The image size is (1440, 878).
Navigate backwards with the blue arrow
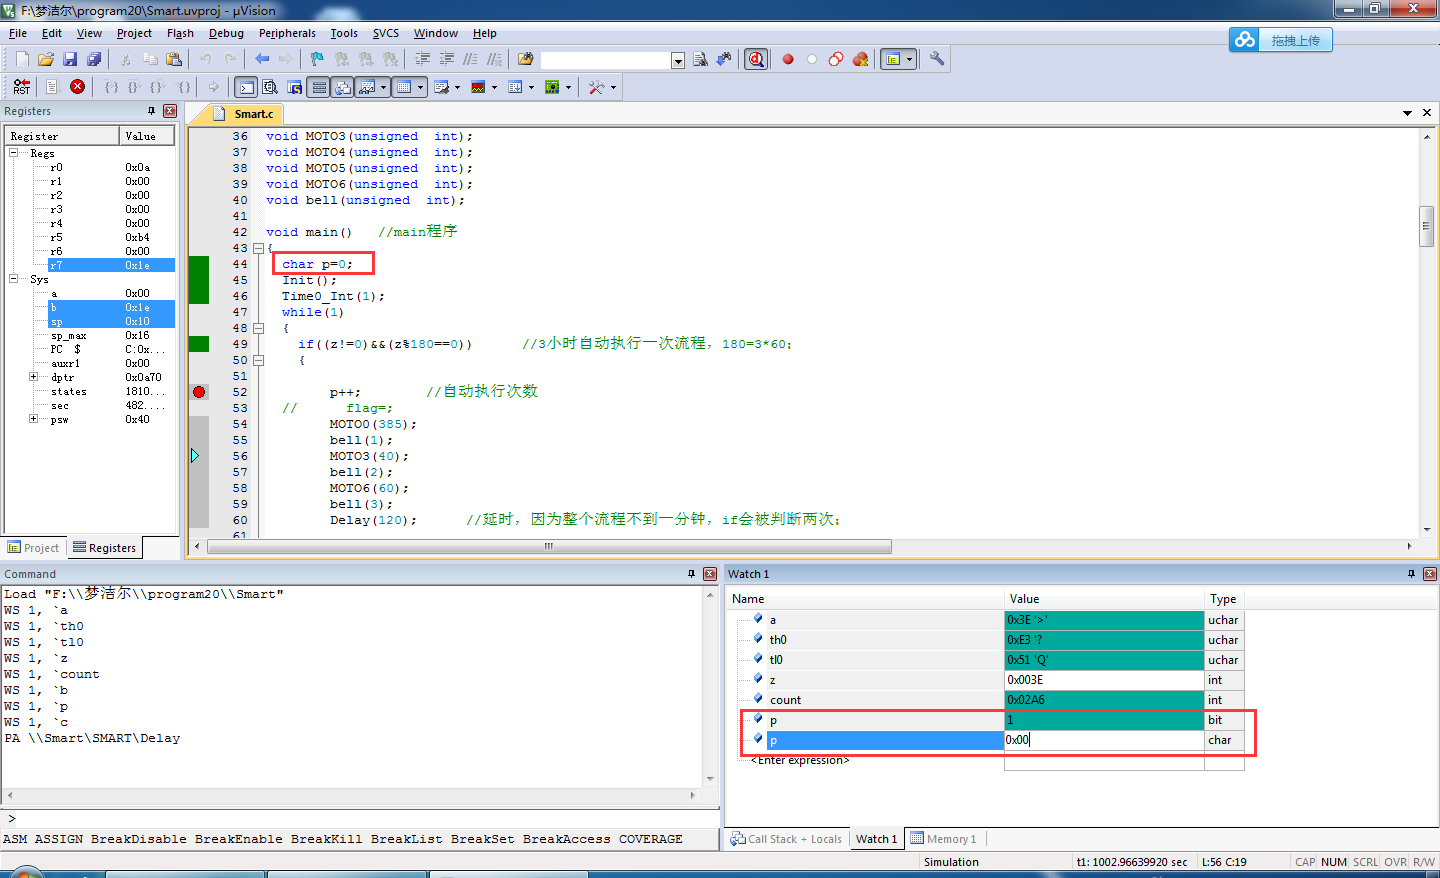point(262,60)
